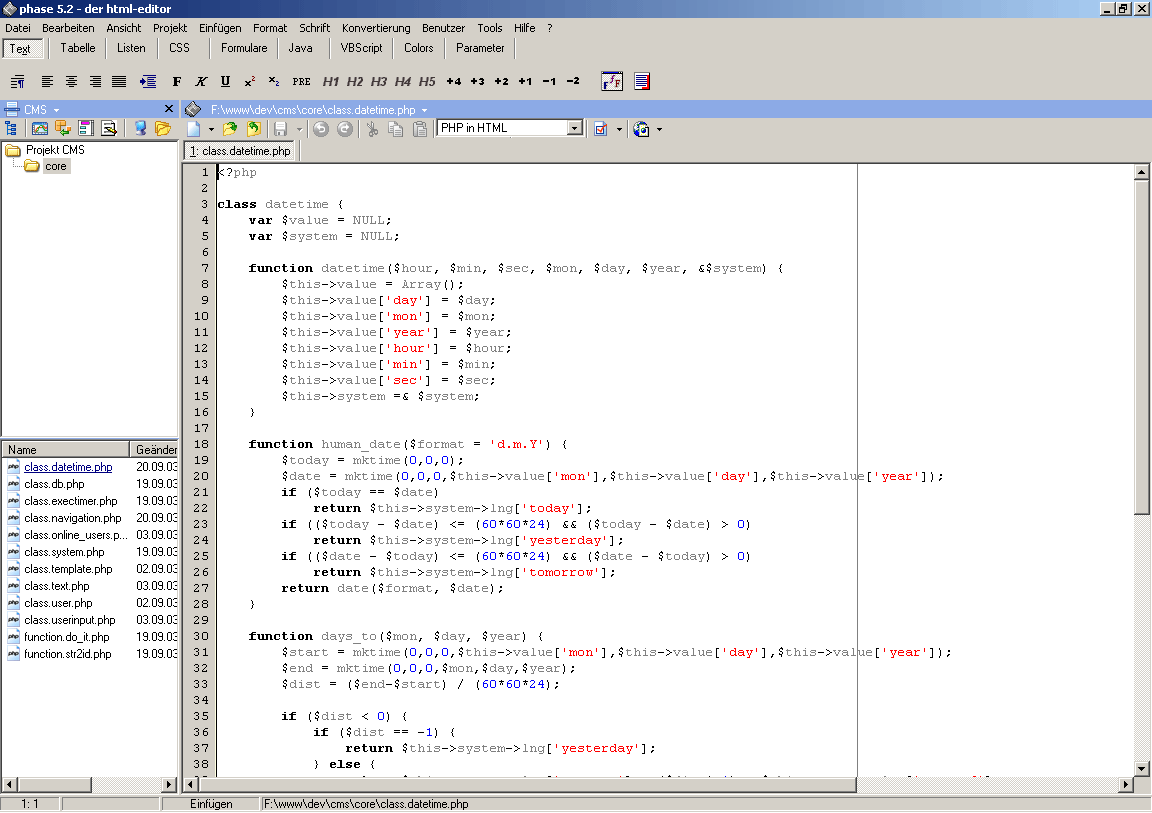Switch to the Formulare tab
Image resolution: width=1152 pixels, height=813 pixels.
point(244,48)
